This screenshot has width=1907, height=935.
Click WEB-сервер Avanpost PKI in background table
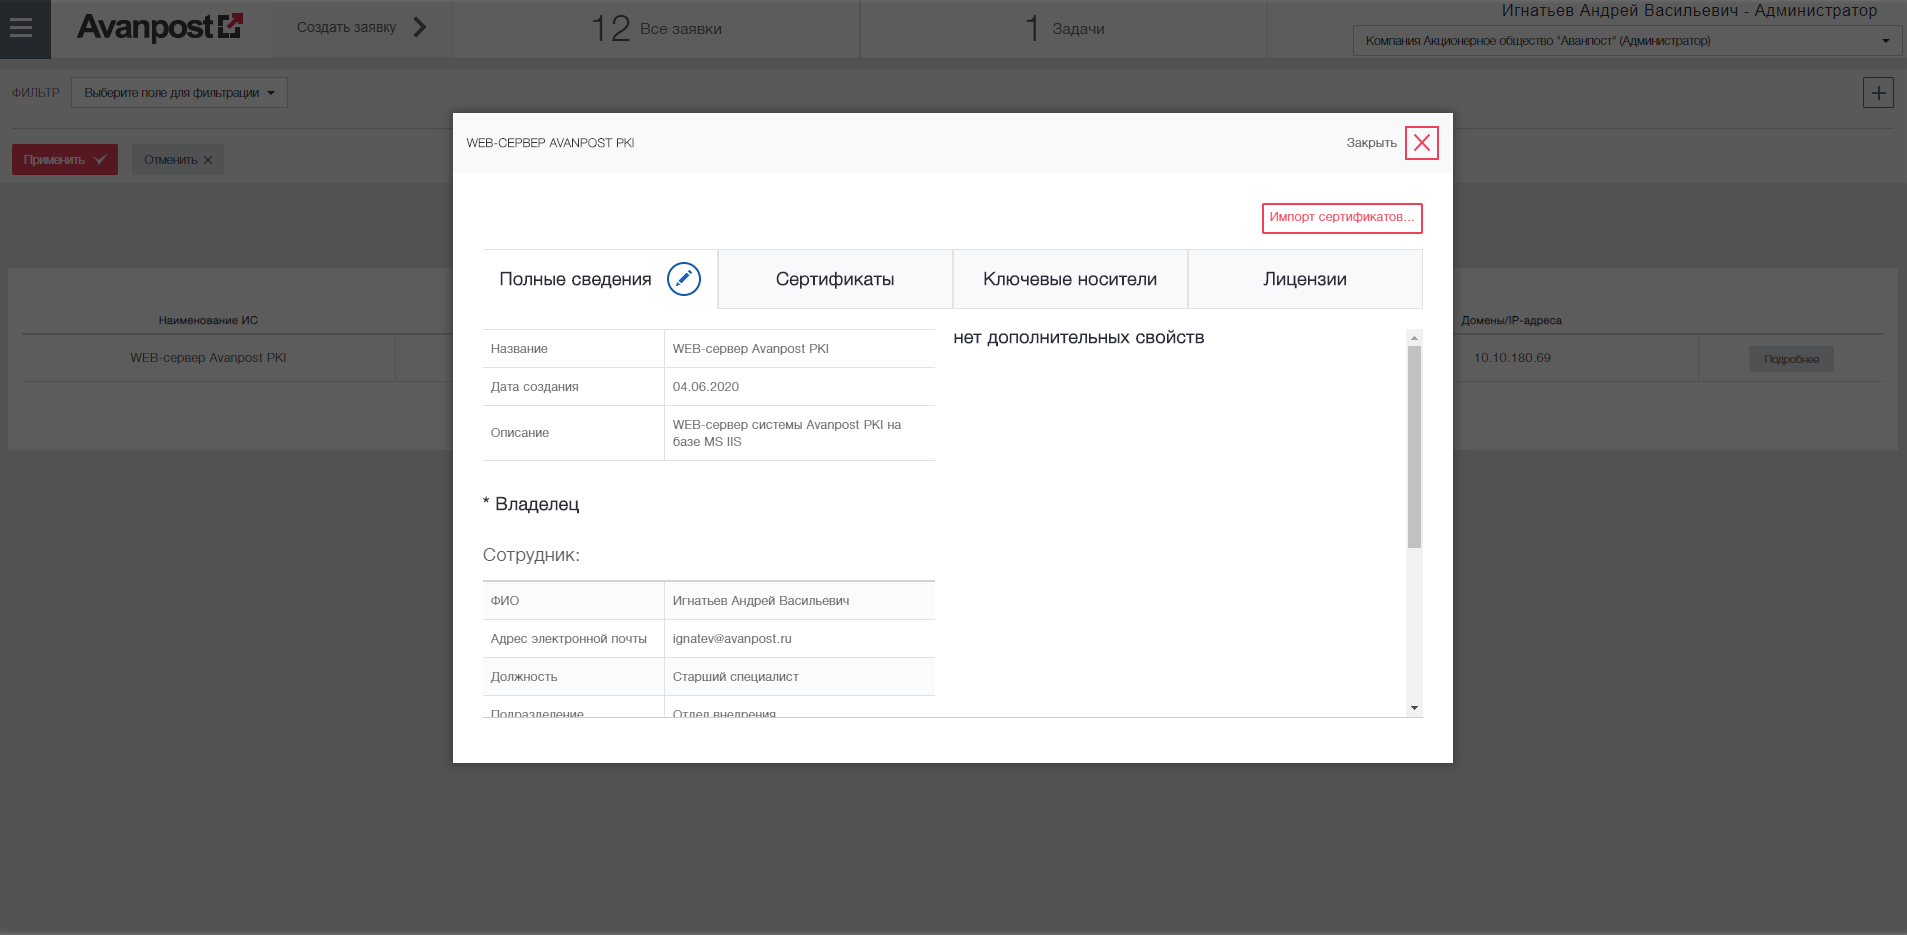208,358
